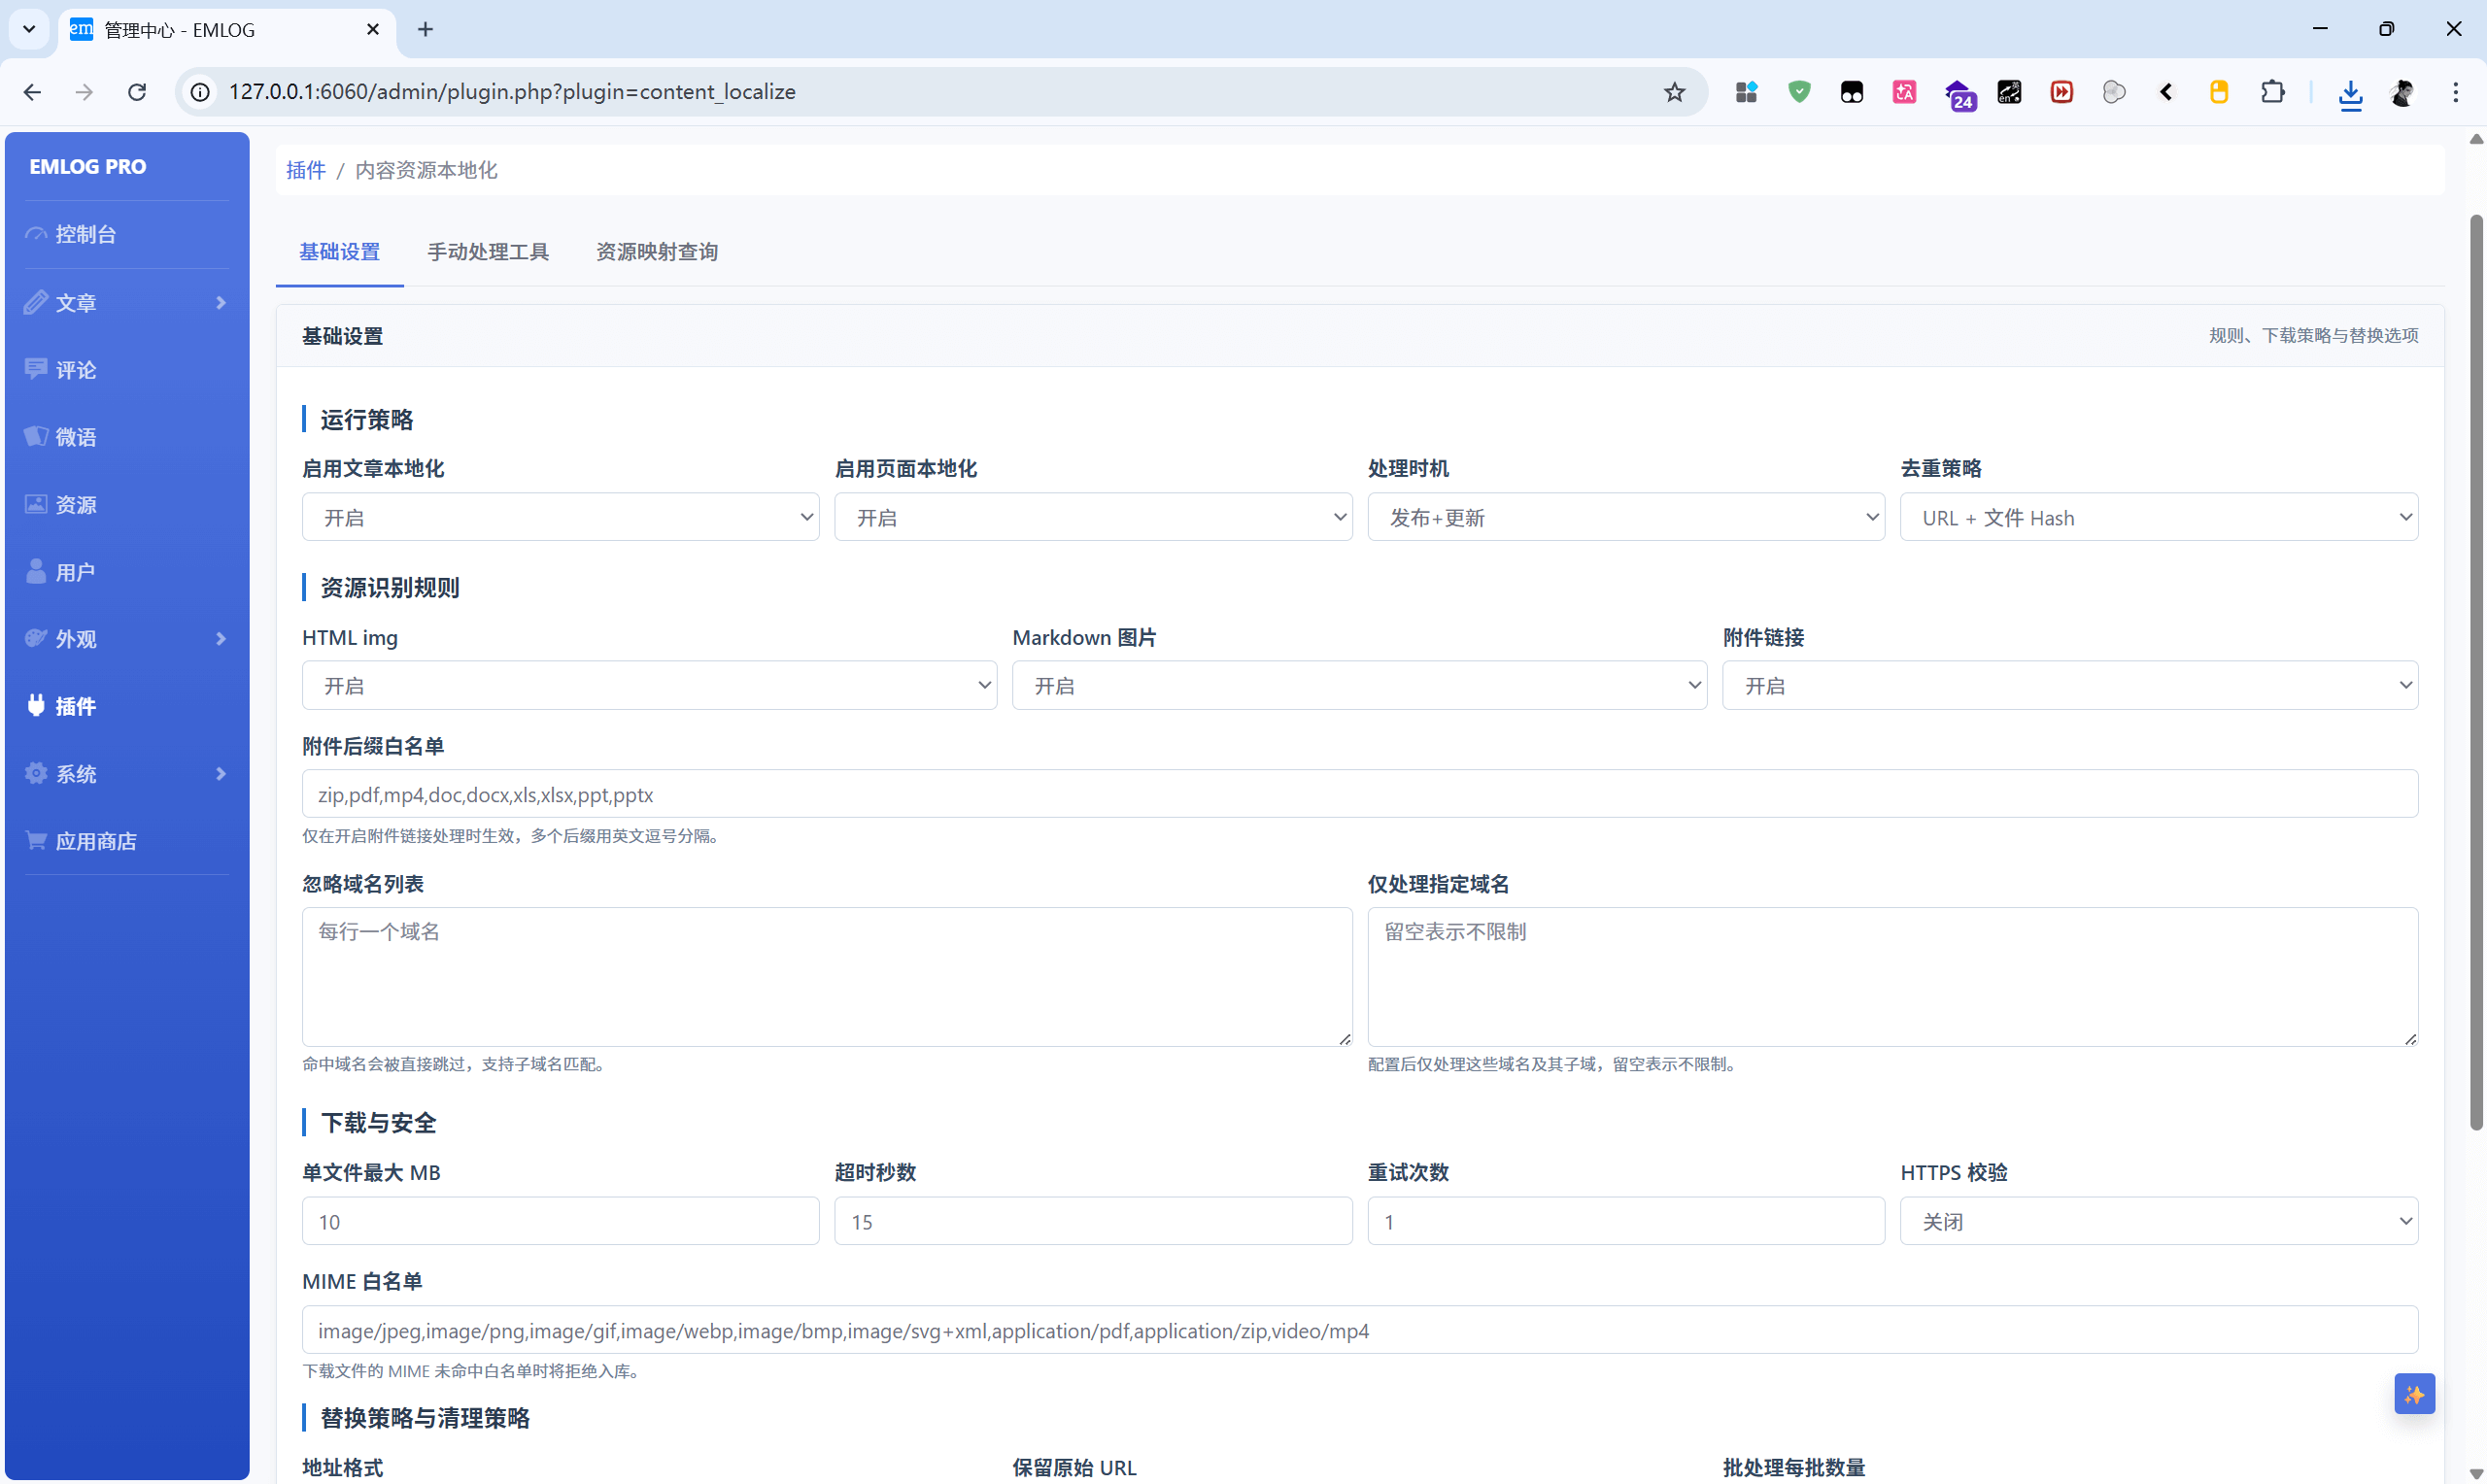Open the Chrome three-dot menu

[x=2455, y=92]
